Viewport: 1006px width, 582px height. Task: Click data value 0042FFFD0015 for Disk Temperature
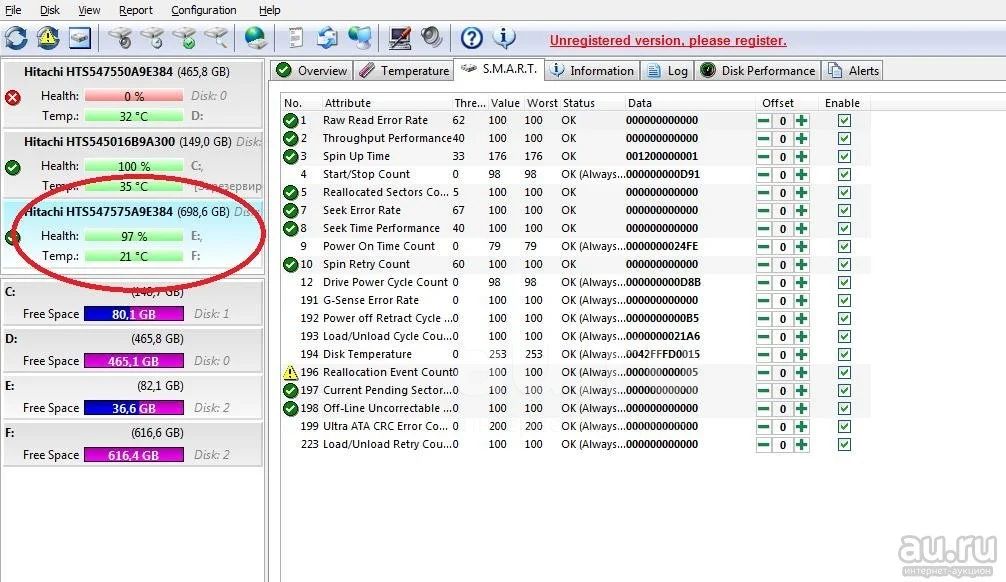[x=663, y=354]
